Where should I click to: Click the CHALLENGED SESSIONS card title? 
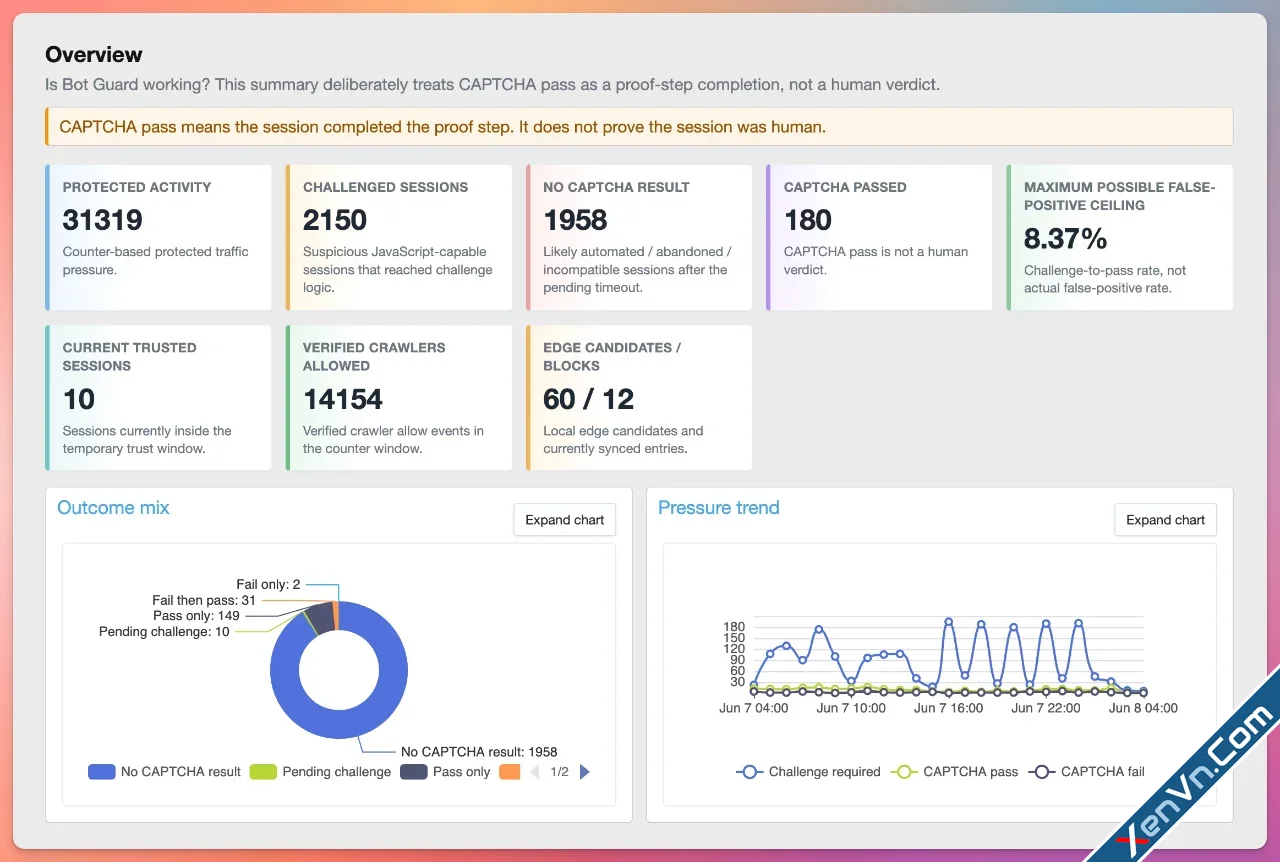386,187
